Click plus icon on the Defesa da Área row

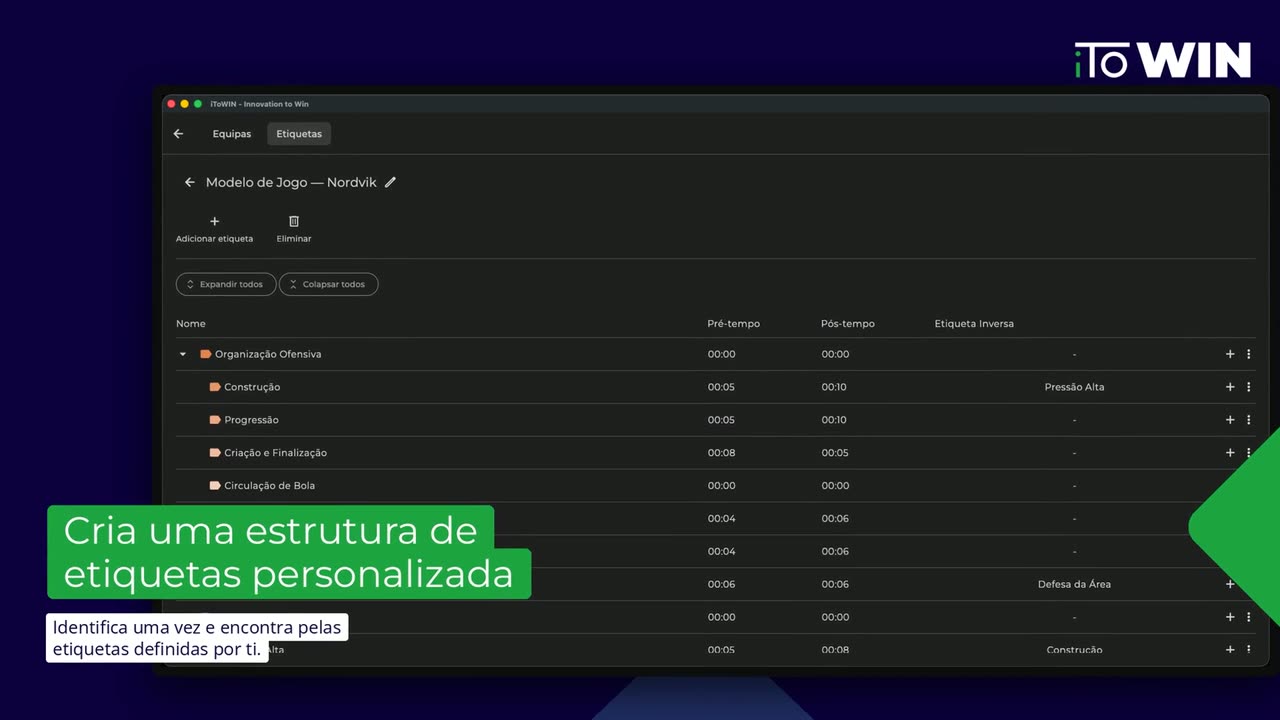(x=1230, y=584)
